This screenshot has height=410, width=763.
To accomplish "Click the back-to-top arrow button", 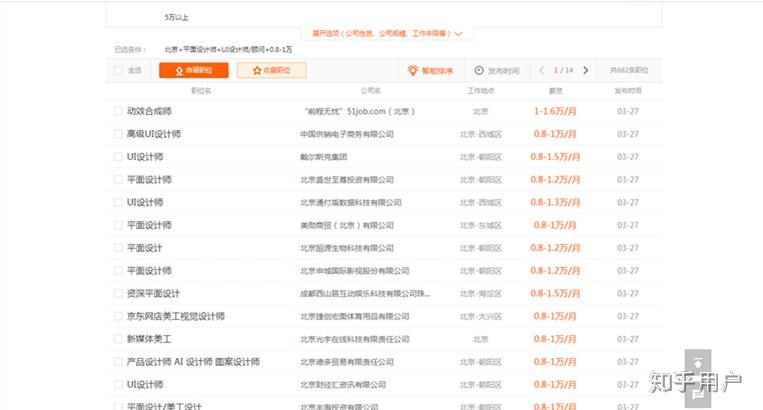I will click(x=698, y=362).
